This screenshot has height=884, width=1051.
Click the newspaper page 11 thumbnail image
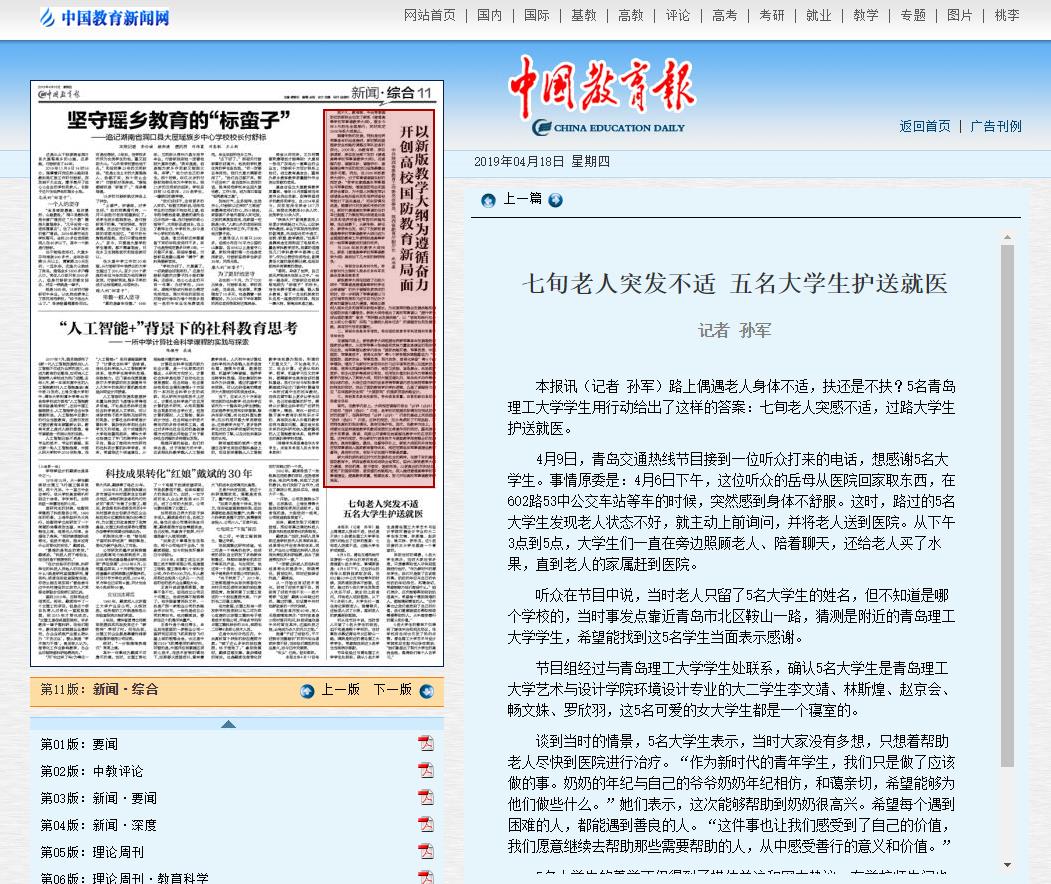click(x=237, y=372)
